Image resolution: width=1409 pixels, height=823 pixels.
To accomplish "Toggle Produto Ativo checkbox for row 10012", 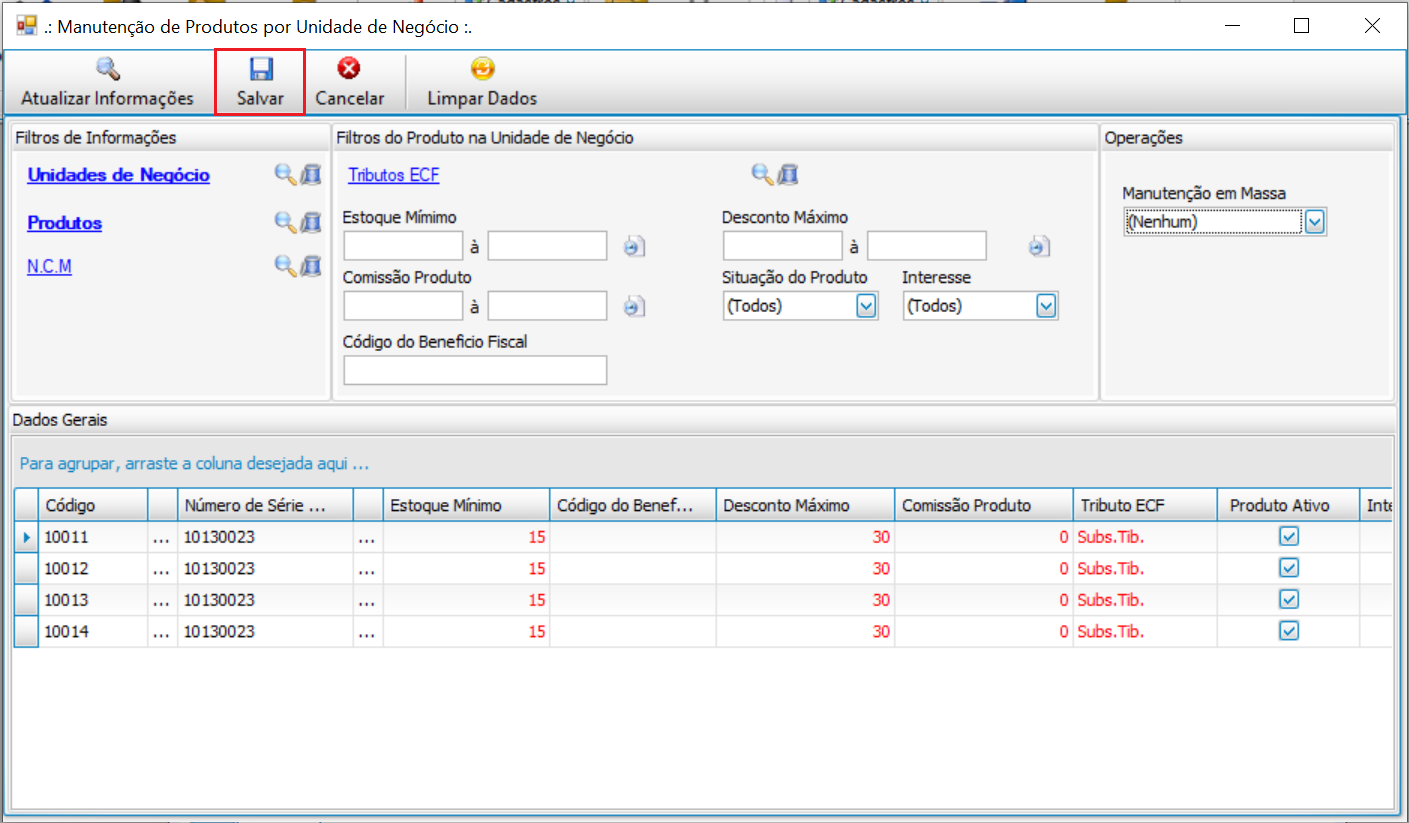I will tap(1289, 568).
